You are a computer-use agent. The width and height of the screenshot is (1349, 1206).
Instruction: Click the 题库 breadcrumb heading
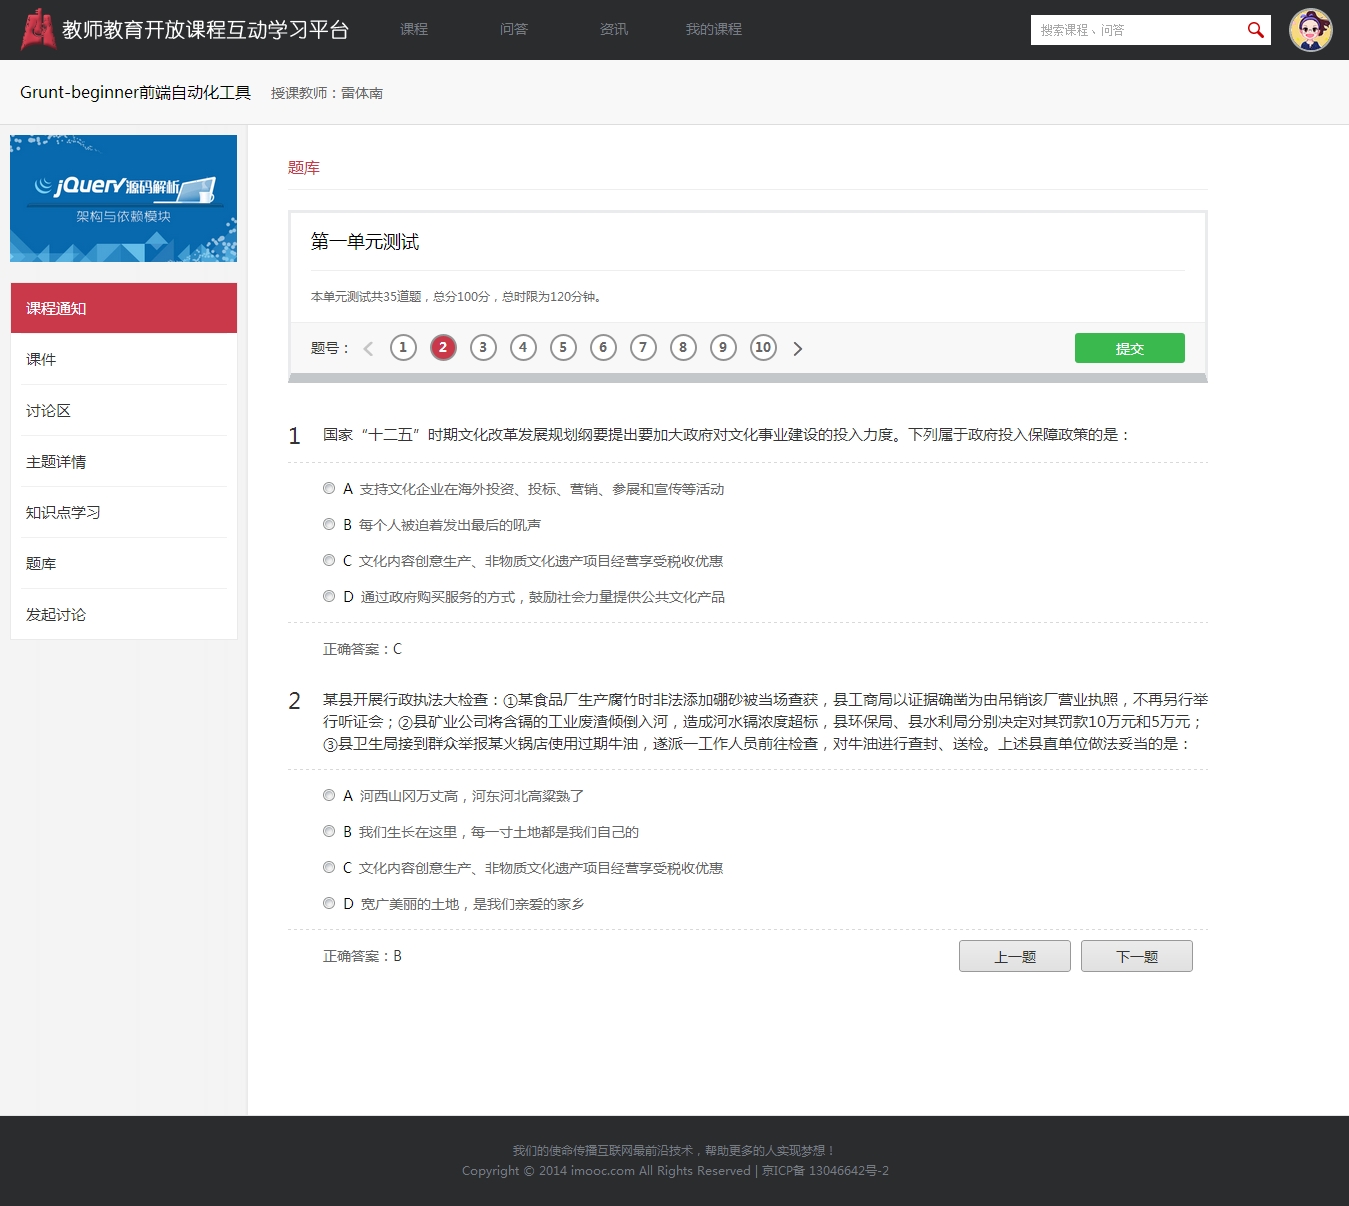304,167
